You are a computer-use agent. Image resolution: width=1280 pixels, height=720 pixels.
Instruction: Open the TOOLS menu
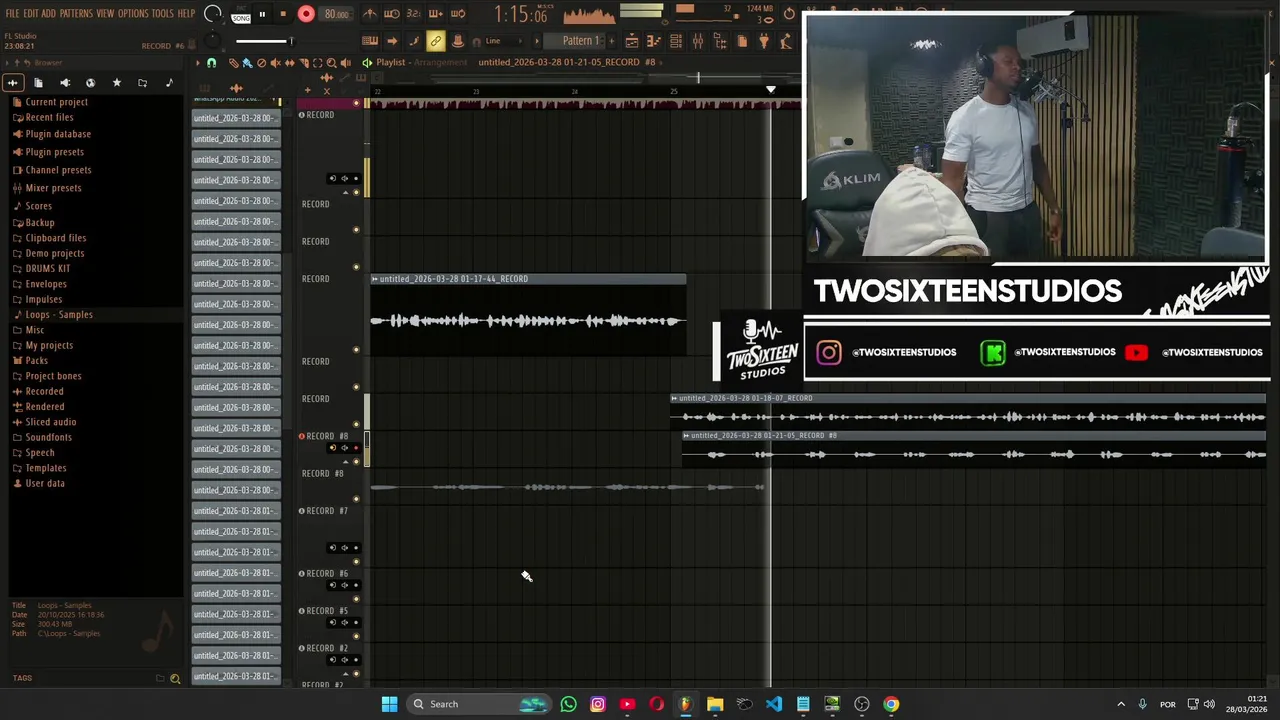pos(162,13)
